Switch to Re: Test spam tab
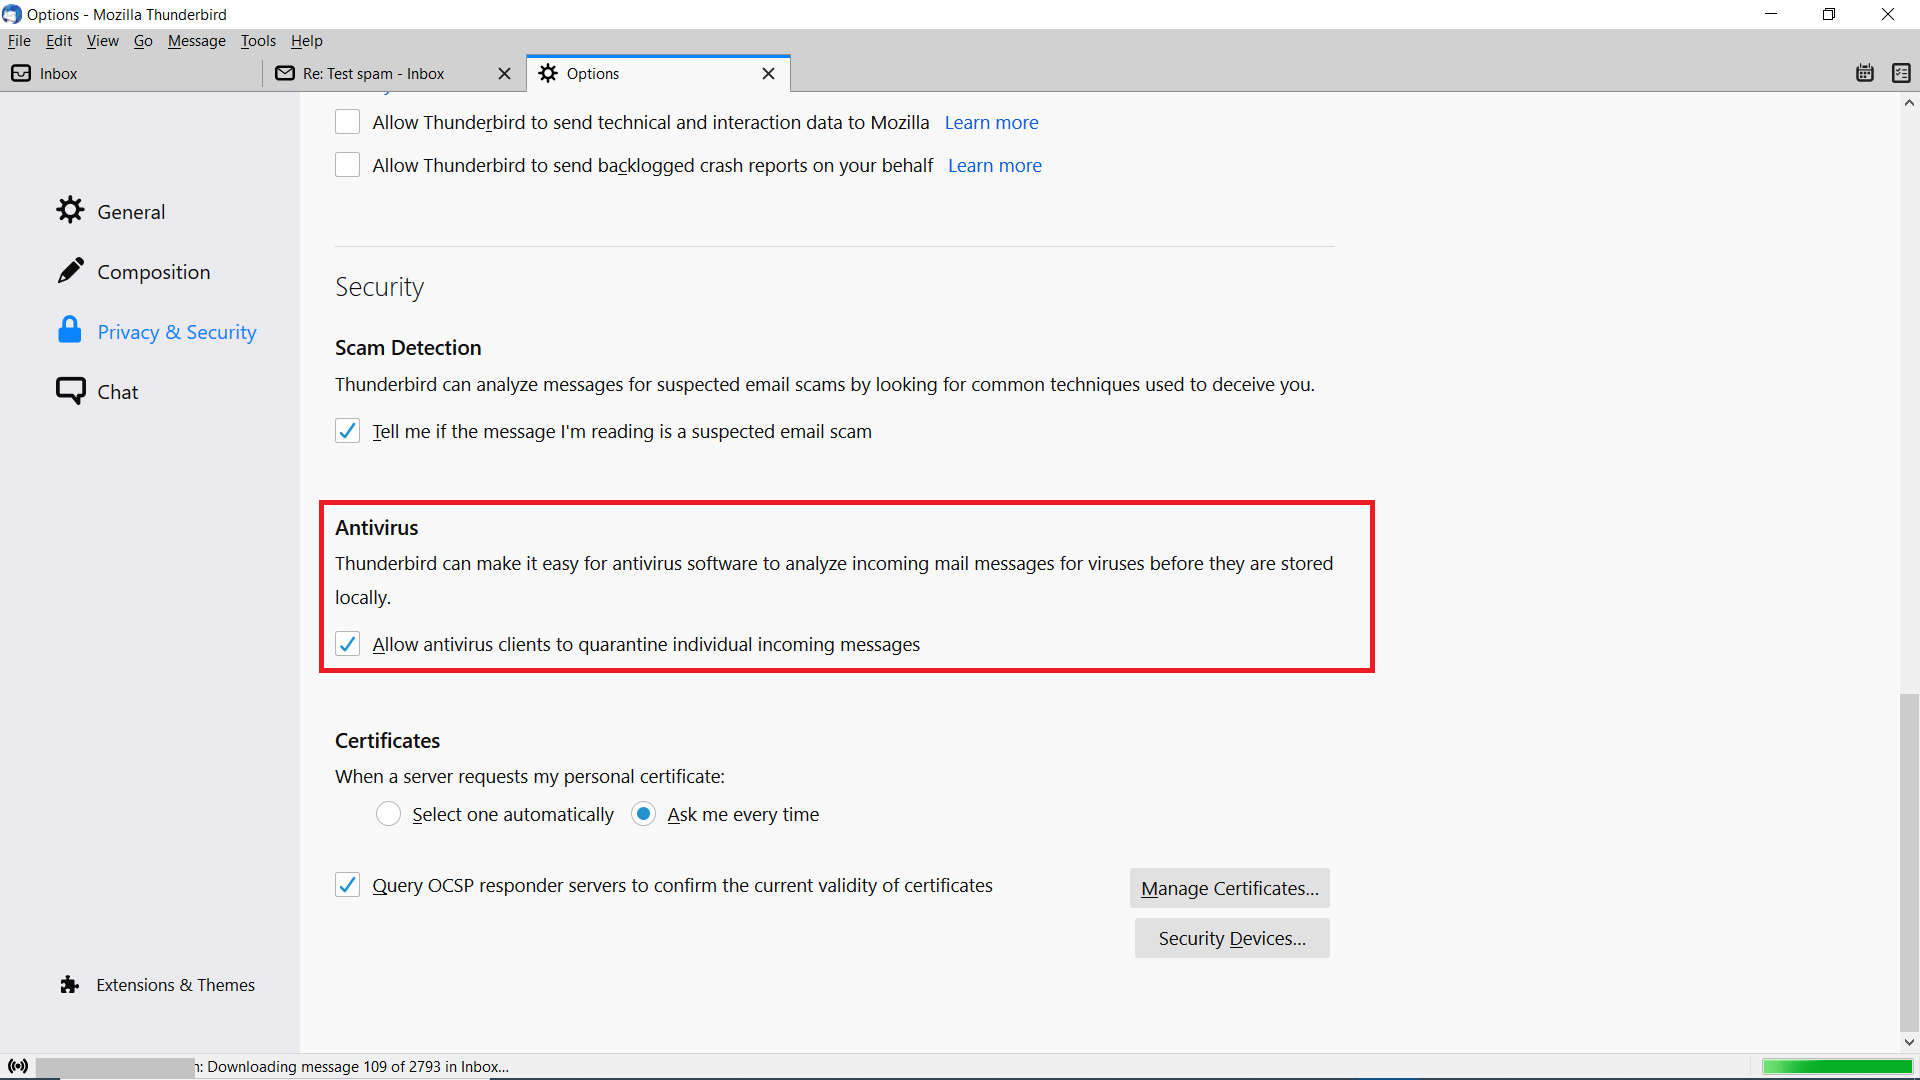Screen dimensions: 1920x1080 point(375,74)
